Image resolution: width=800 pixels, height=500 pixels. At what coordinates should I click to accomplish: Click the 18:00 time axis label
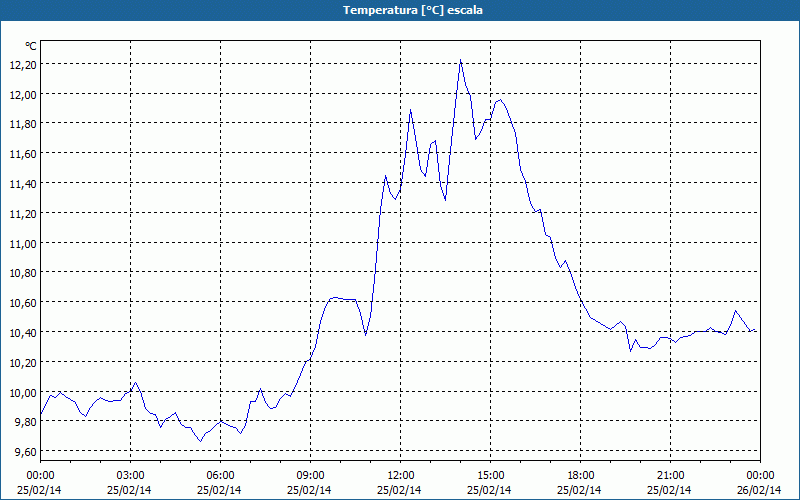581,476
